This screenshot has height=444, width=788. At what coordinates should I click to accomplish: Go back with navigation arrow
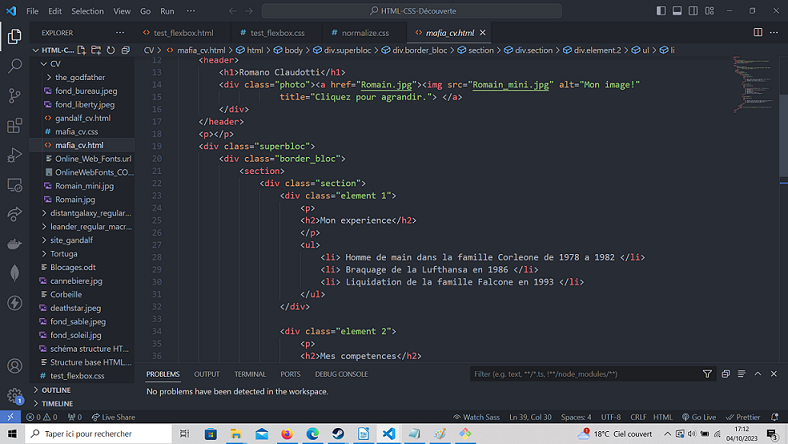(x=233, y=11)
